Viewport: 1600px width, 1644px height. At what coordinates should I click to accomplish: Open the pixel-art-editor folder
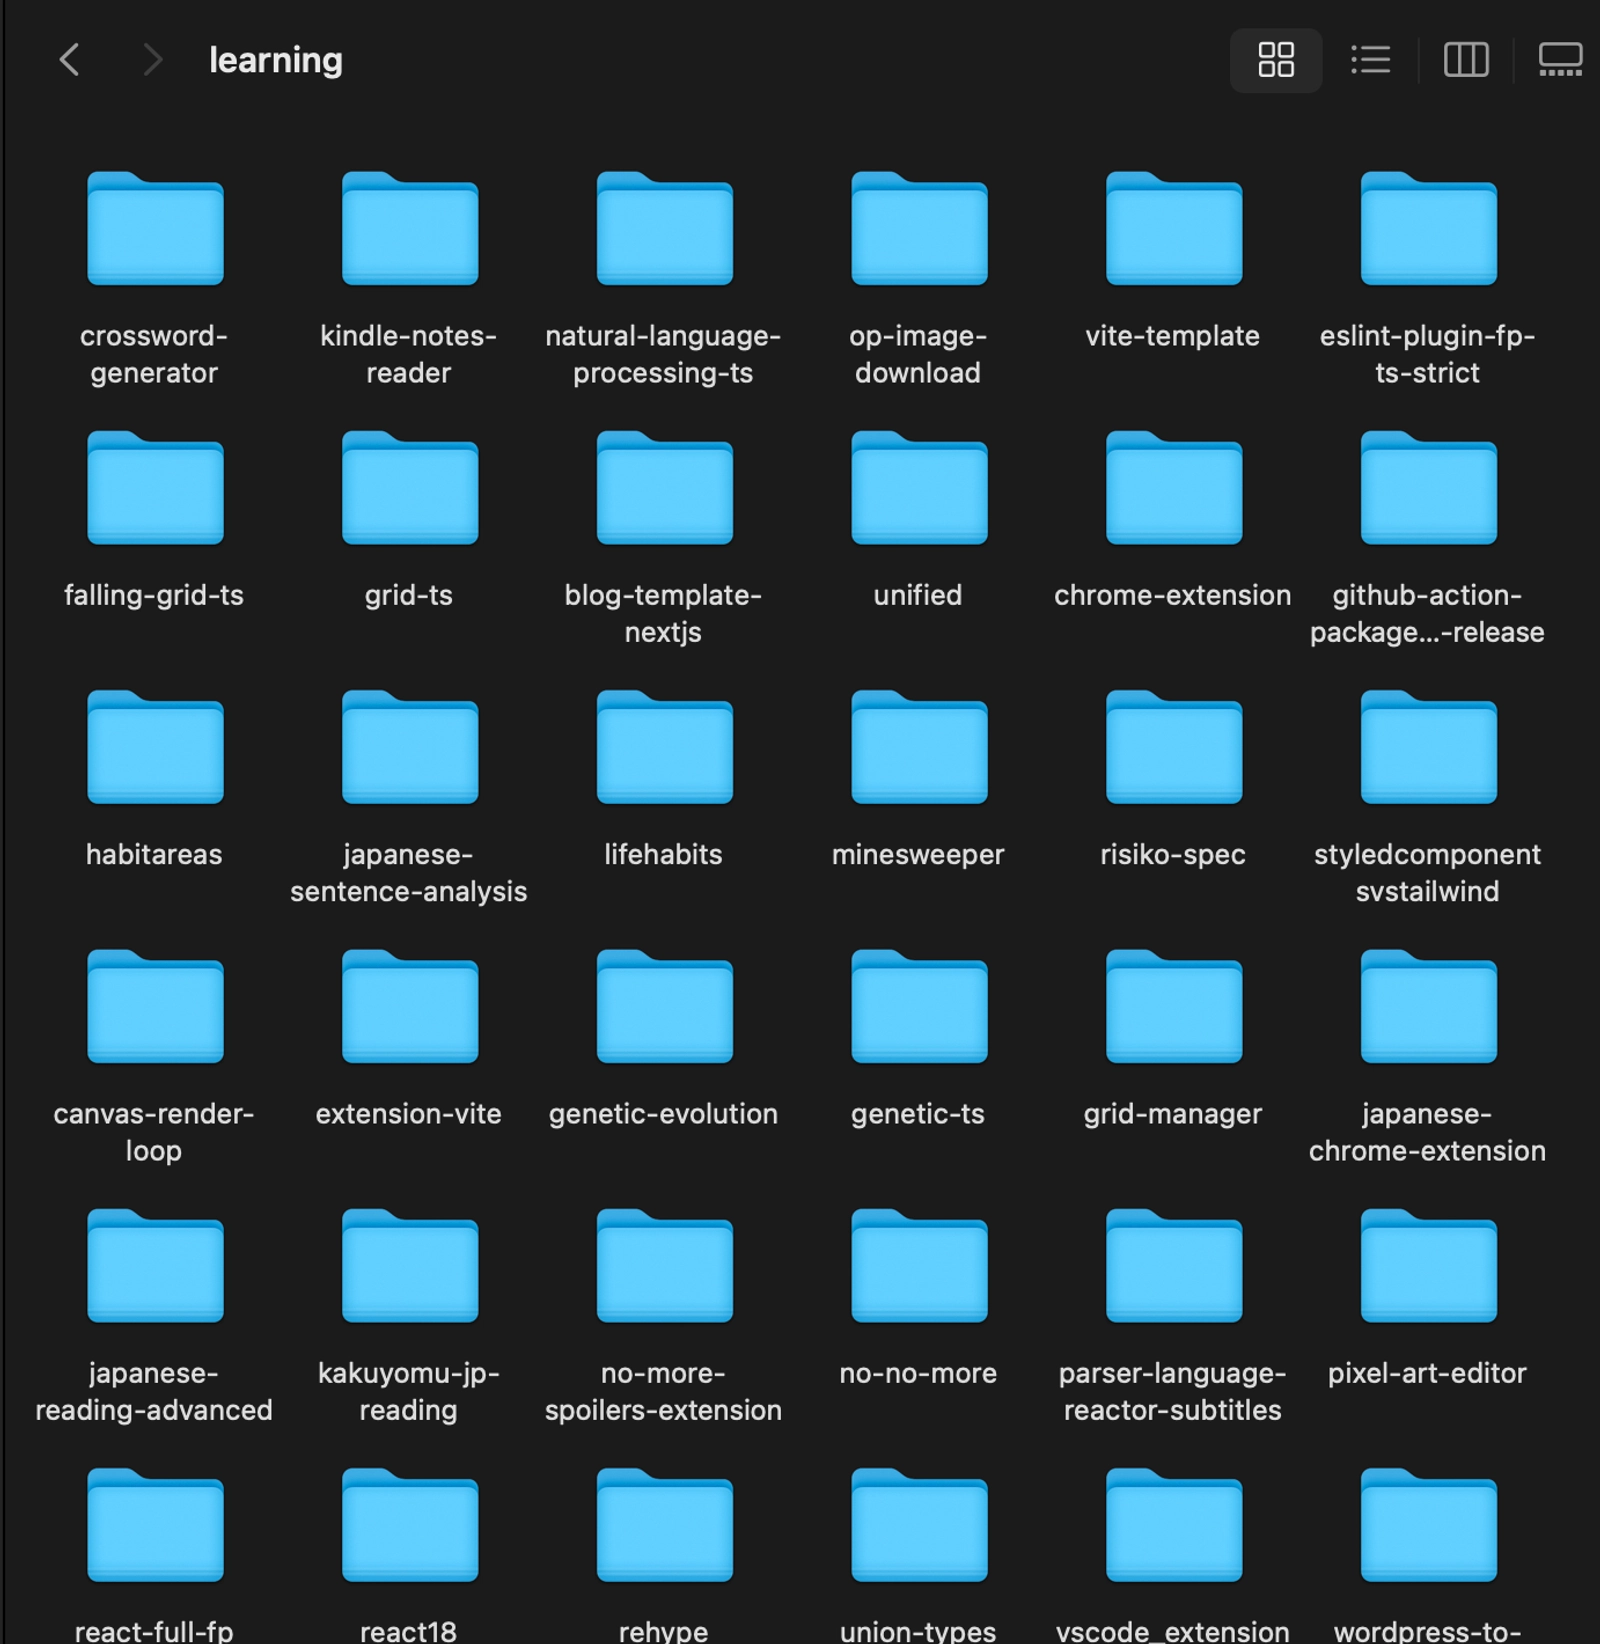1428,1266
